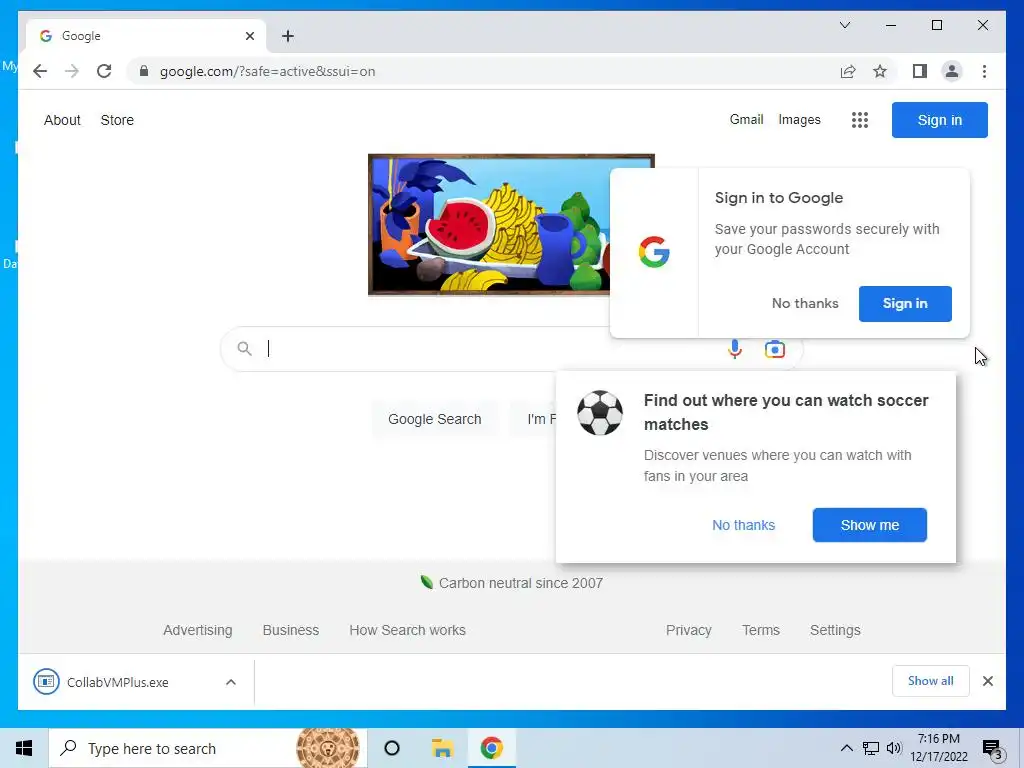
Task: Open the Chrome side panel
Action: [x=920, y=71]
